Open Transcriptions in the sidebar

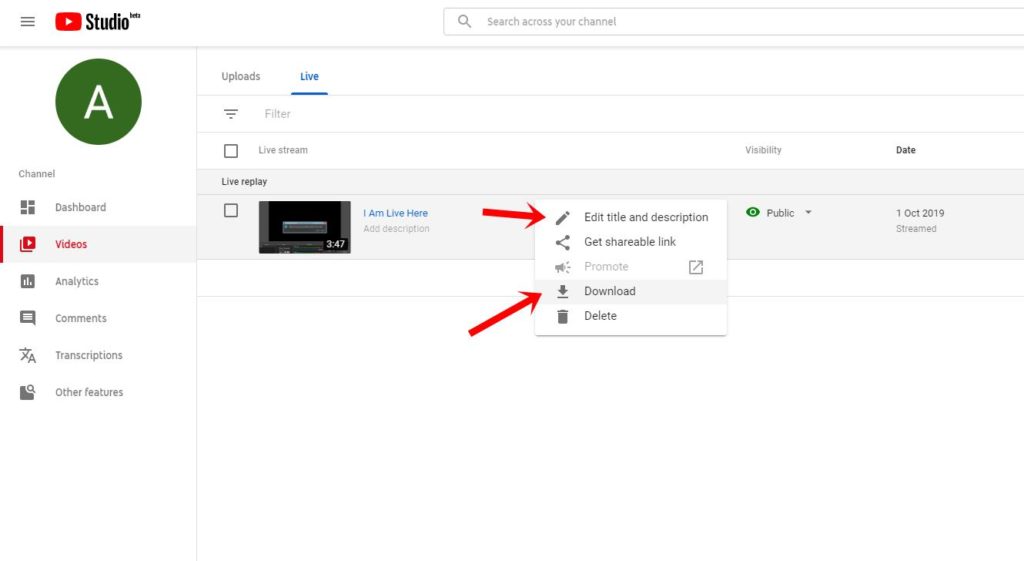point(98,355)
